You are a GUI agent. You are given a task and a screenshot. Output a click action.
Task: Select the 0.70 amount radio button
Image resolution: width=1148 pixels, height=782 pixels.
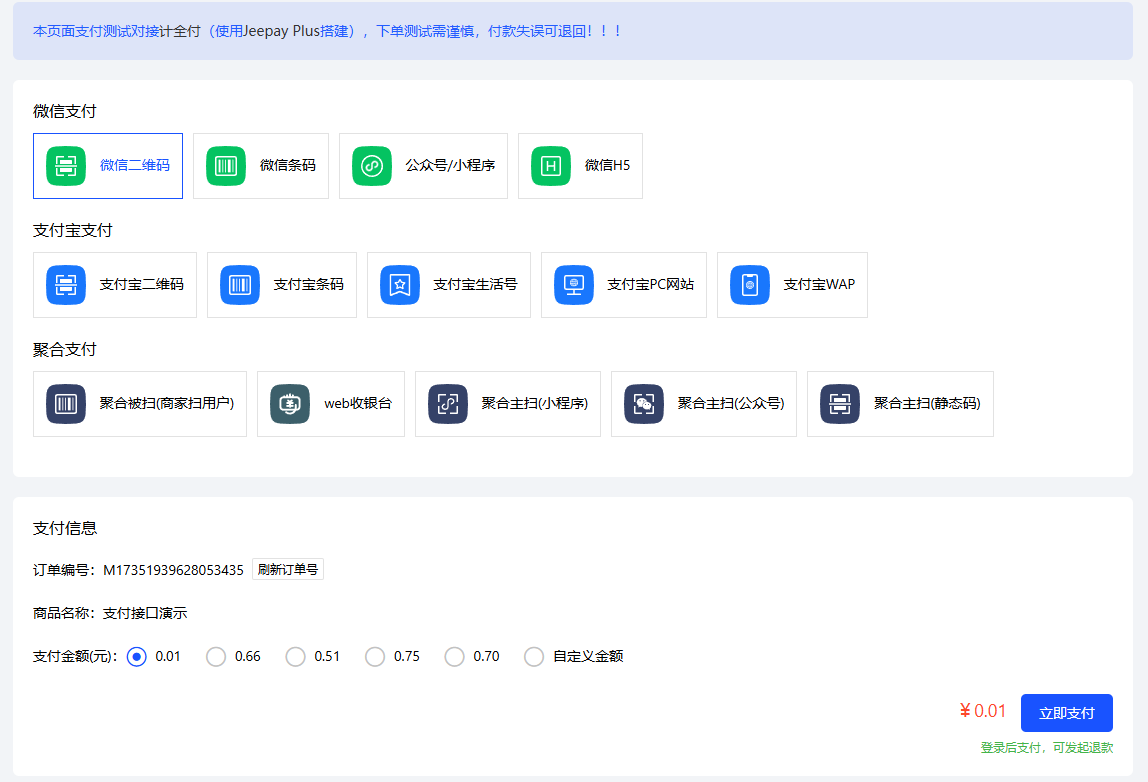coord(455,657)
